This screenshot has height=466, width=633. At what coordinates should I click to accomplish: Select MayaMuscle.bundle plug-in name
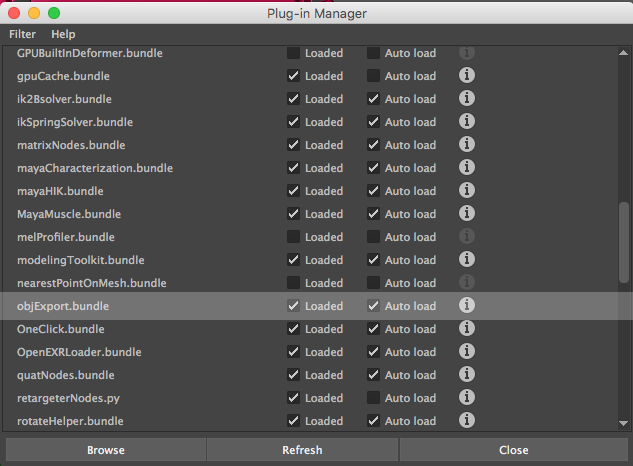tap(69, 214)
